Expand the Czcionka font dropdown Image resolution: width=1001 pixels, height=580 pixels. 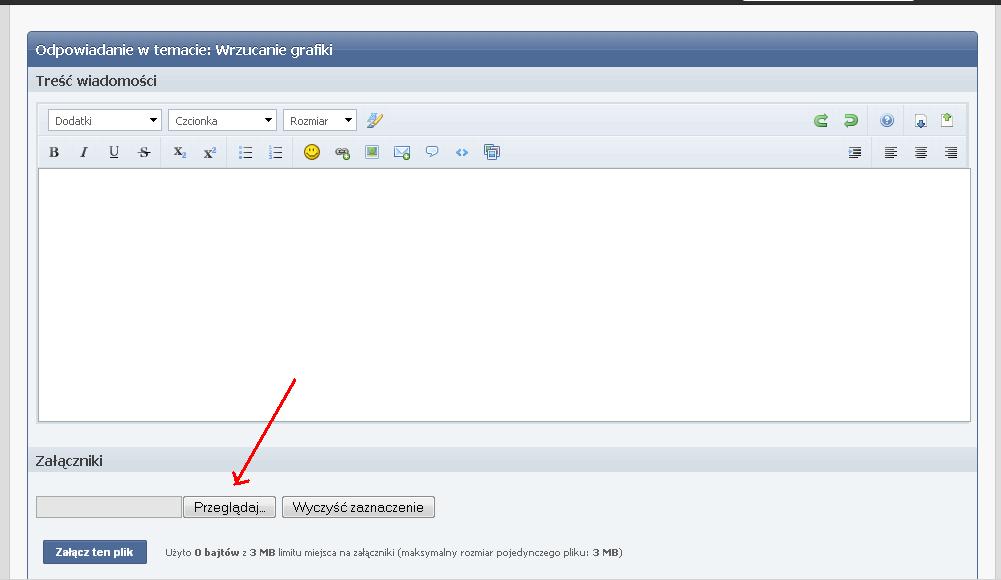coord(222,121)
